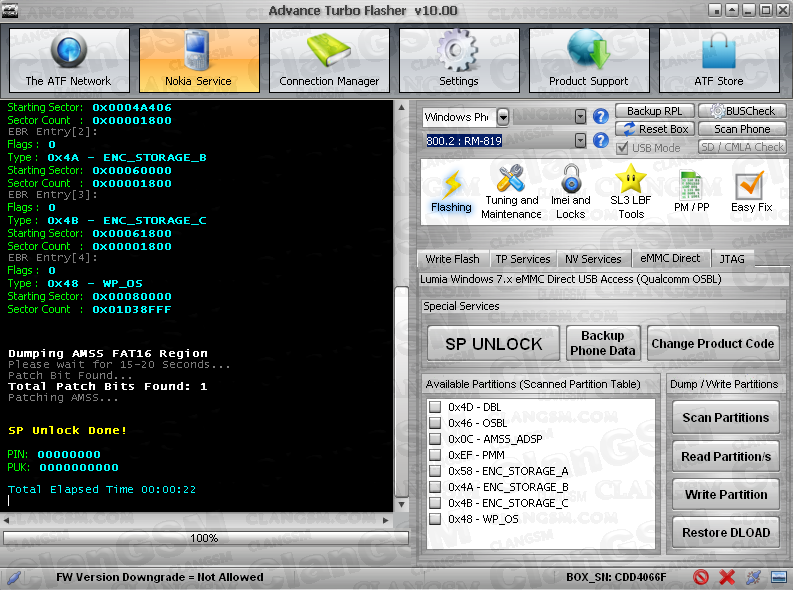
Task: Expand the Windows Phone platform dropdown
Action: (503, 117)
